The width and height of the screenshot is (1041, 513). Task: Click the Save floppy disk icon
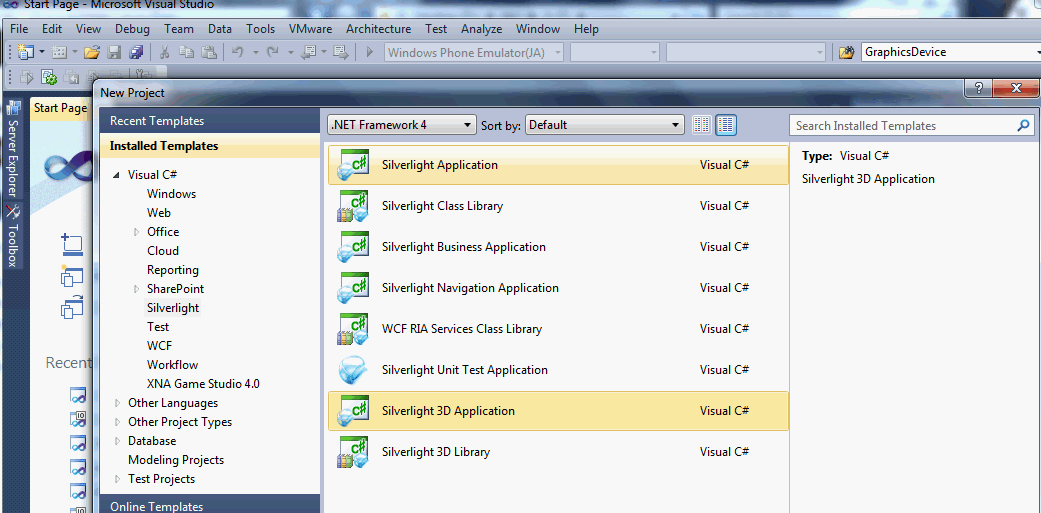[114, 52]
